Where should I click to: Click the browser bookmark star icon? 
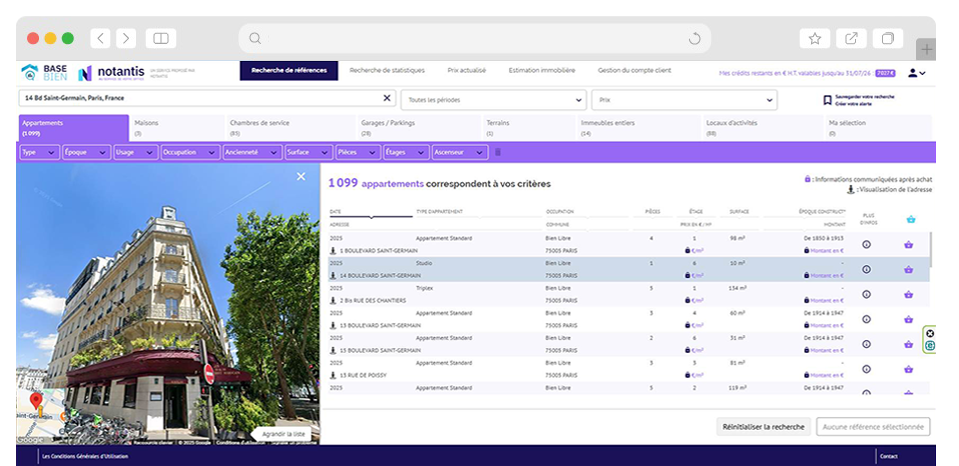(815, 39)
